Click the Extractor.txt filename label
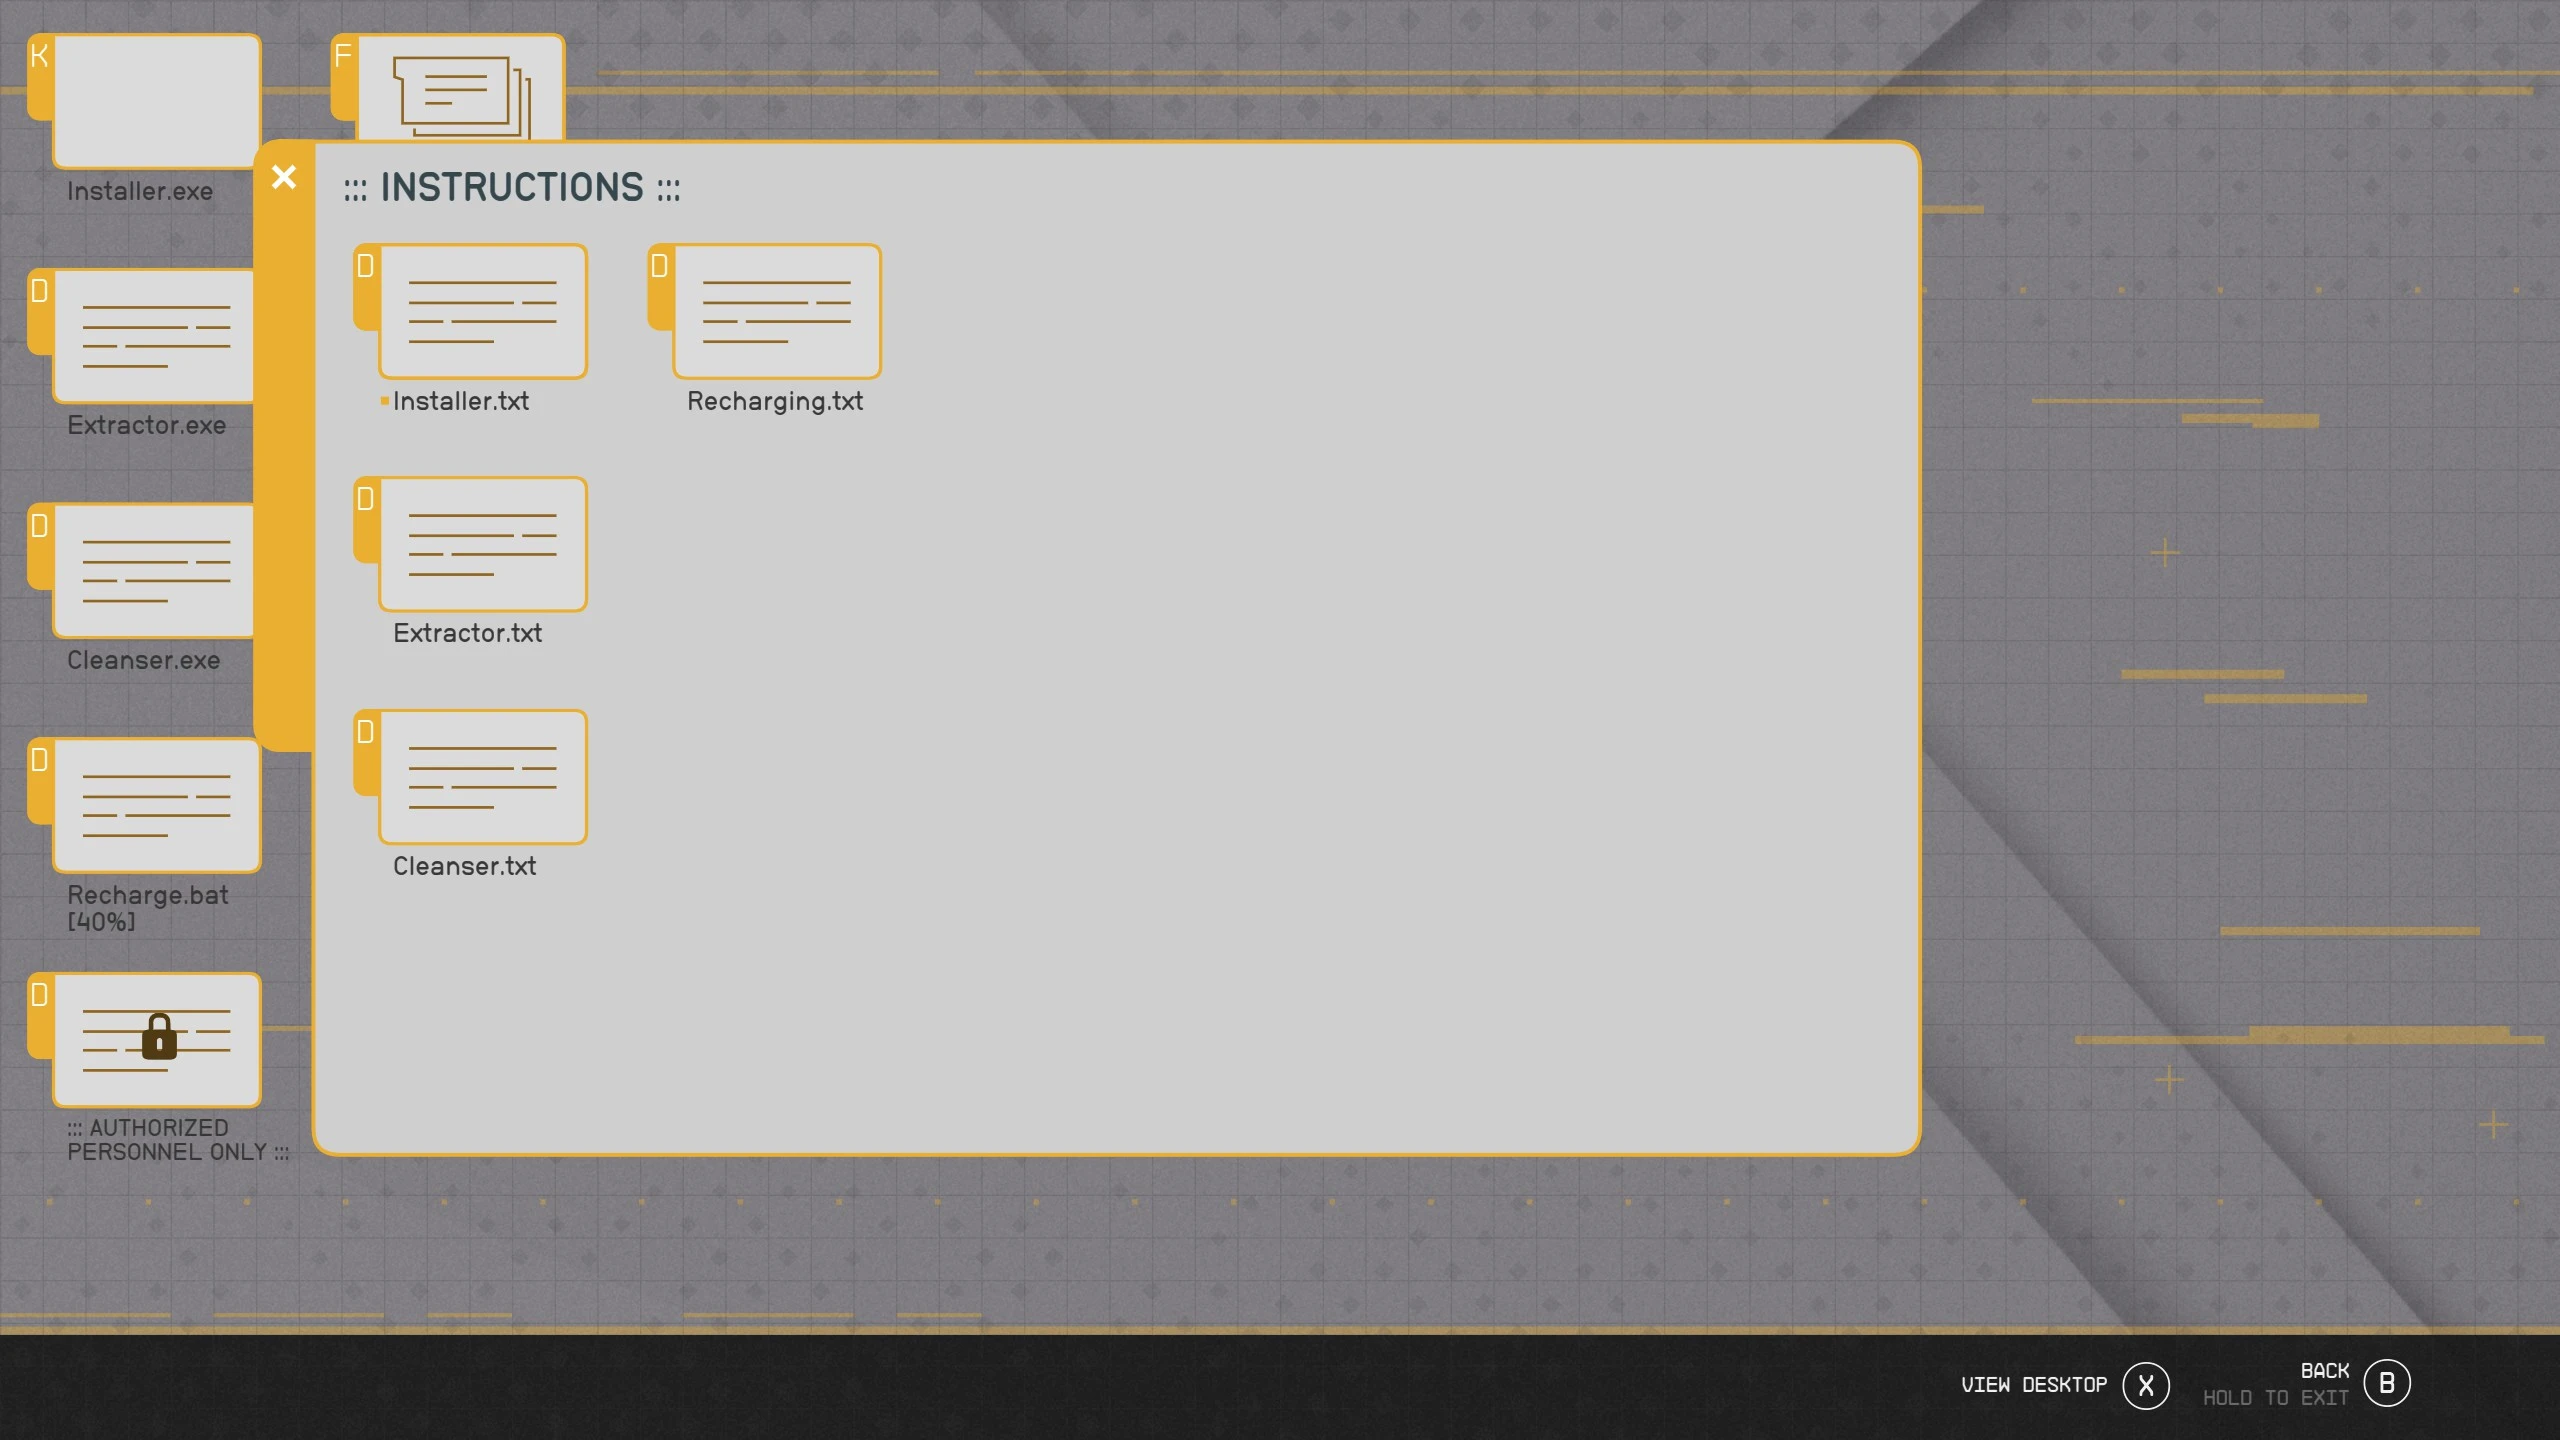Image resolution: width=2560 pixels, height=1440 pixels. (467, 633)
